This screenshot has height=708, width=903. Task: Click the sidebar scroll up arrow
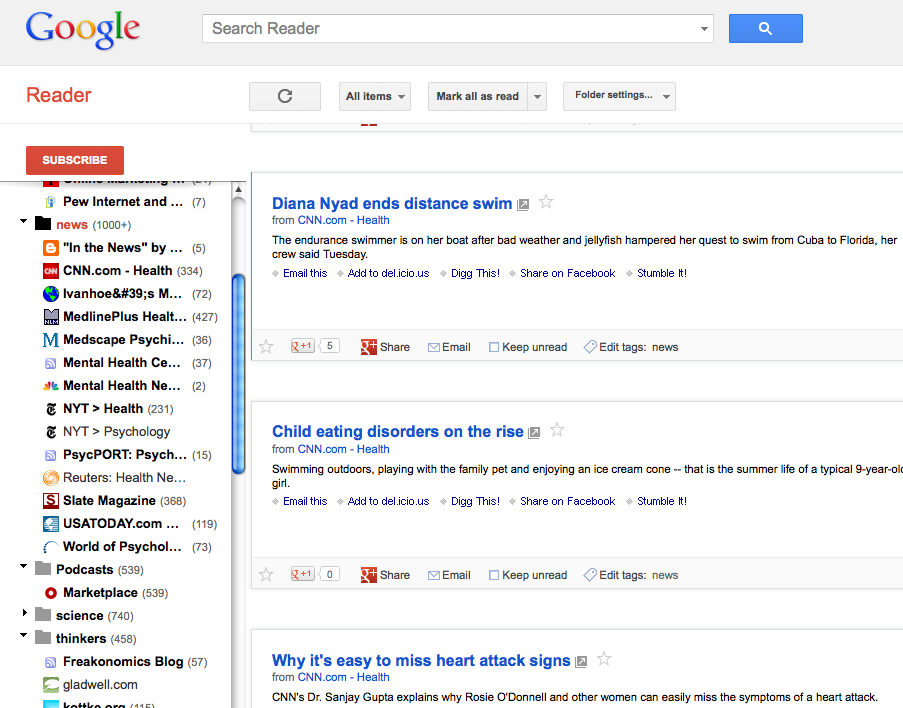(238, 190)
